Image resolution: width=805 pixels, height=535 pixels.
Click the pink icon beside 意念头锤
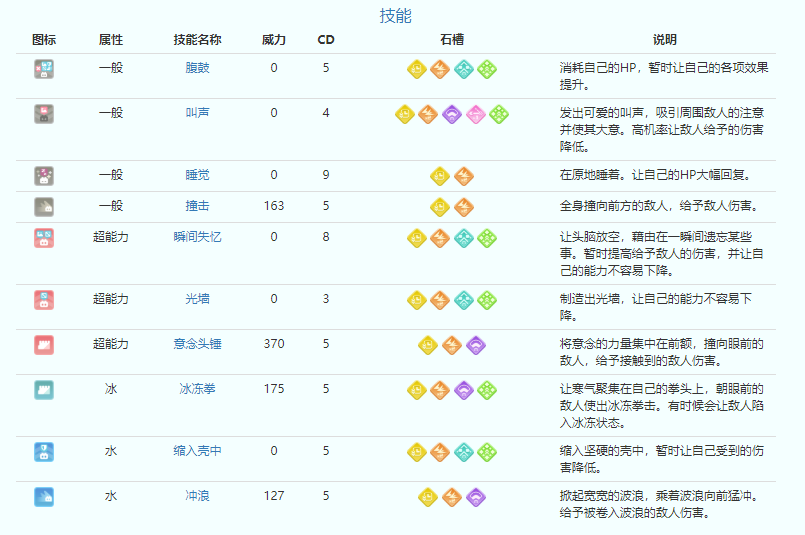[x=44, y=344]
